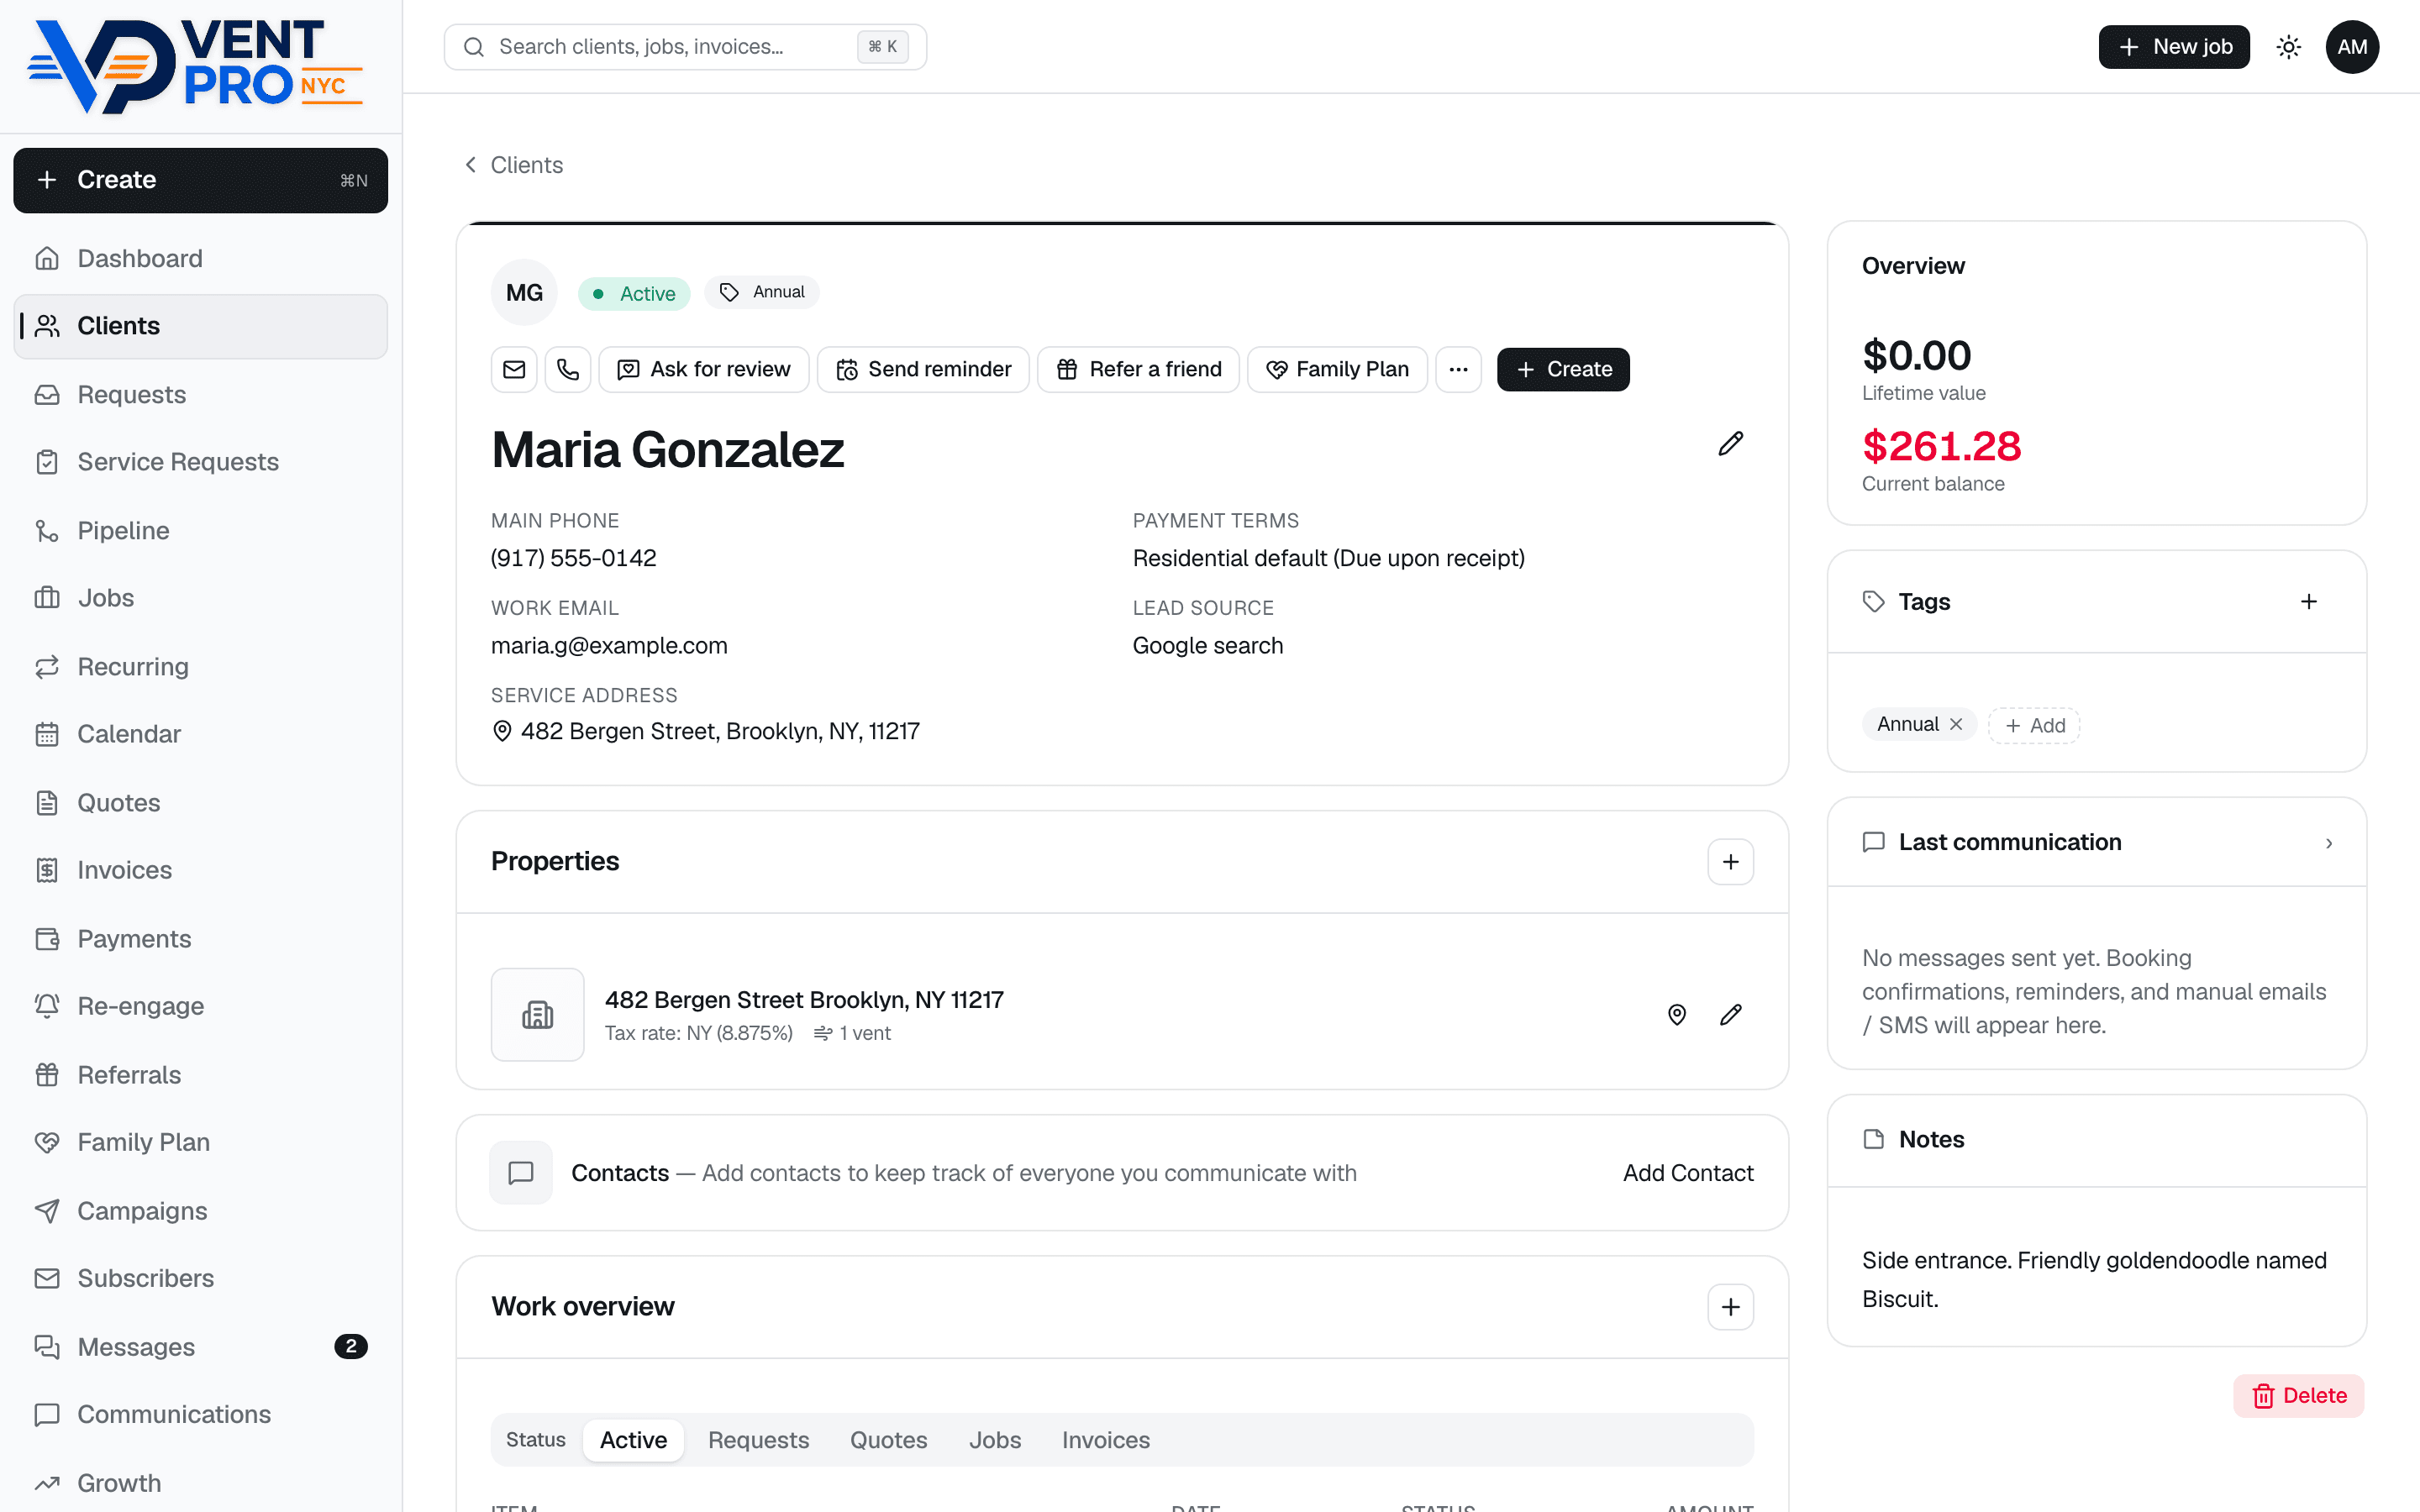Image resolution: width=2420 pixels, height=1512 pixels.
Task: Switch to the Invoices work overview tab
Action: pyautogui.click(x=1105, y=1440)
